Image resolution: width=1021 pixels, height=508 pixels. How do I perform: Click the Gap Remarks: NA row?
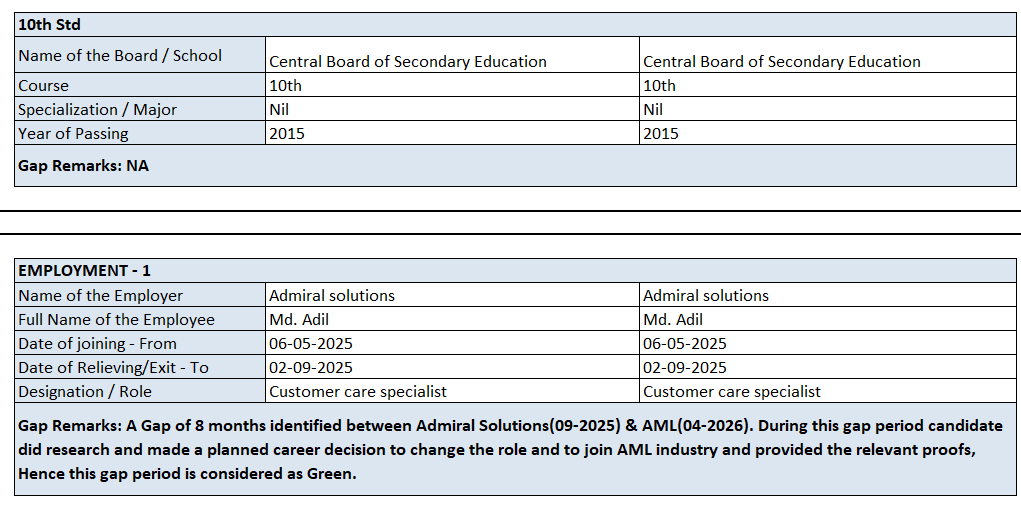coord(515,165)
